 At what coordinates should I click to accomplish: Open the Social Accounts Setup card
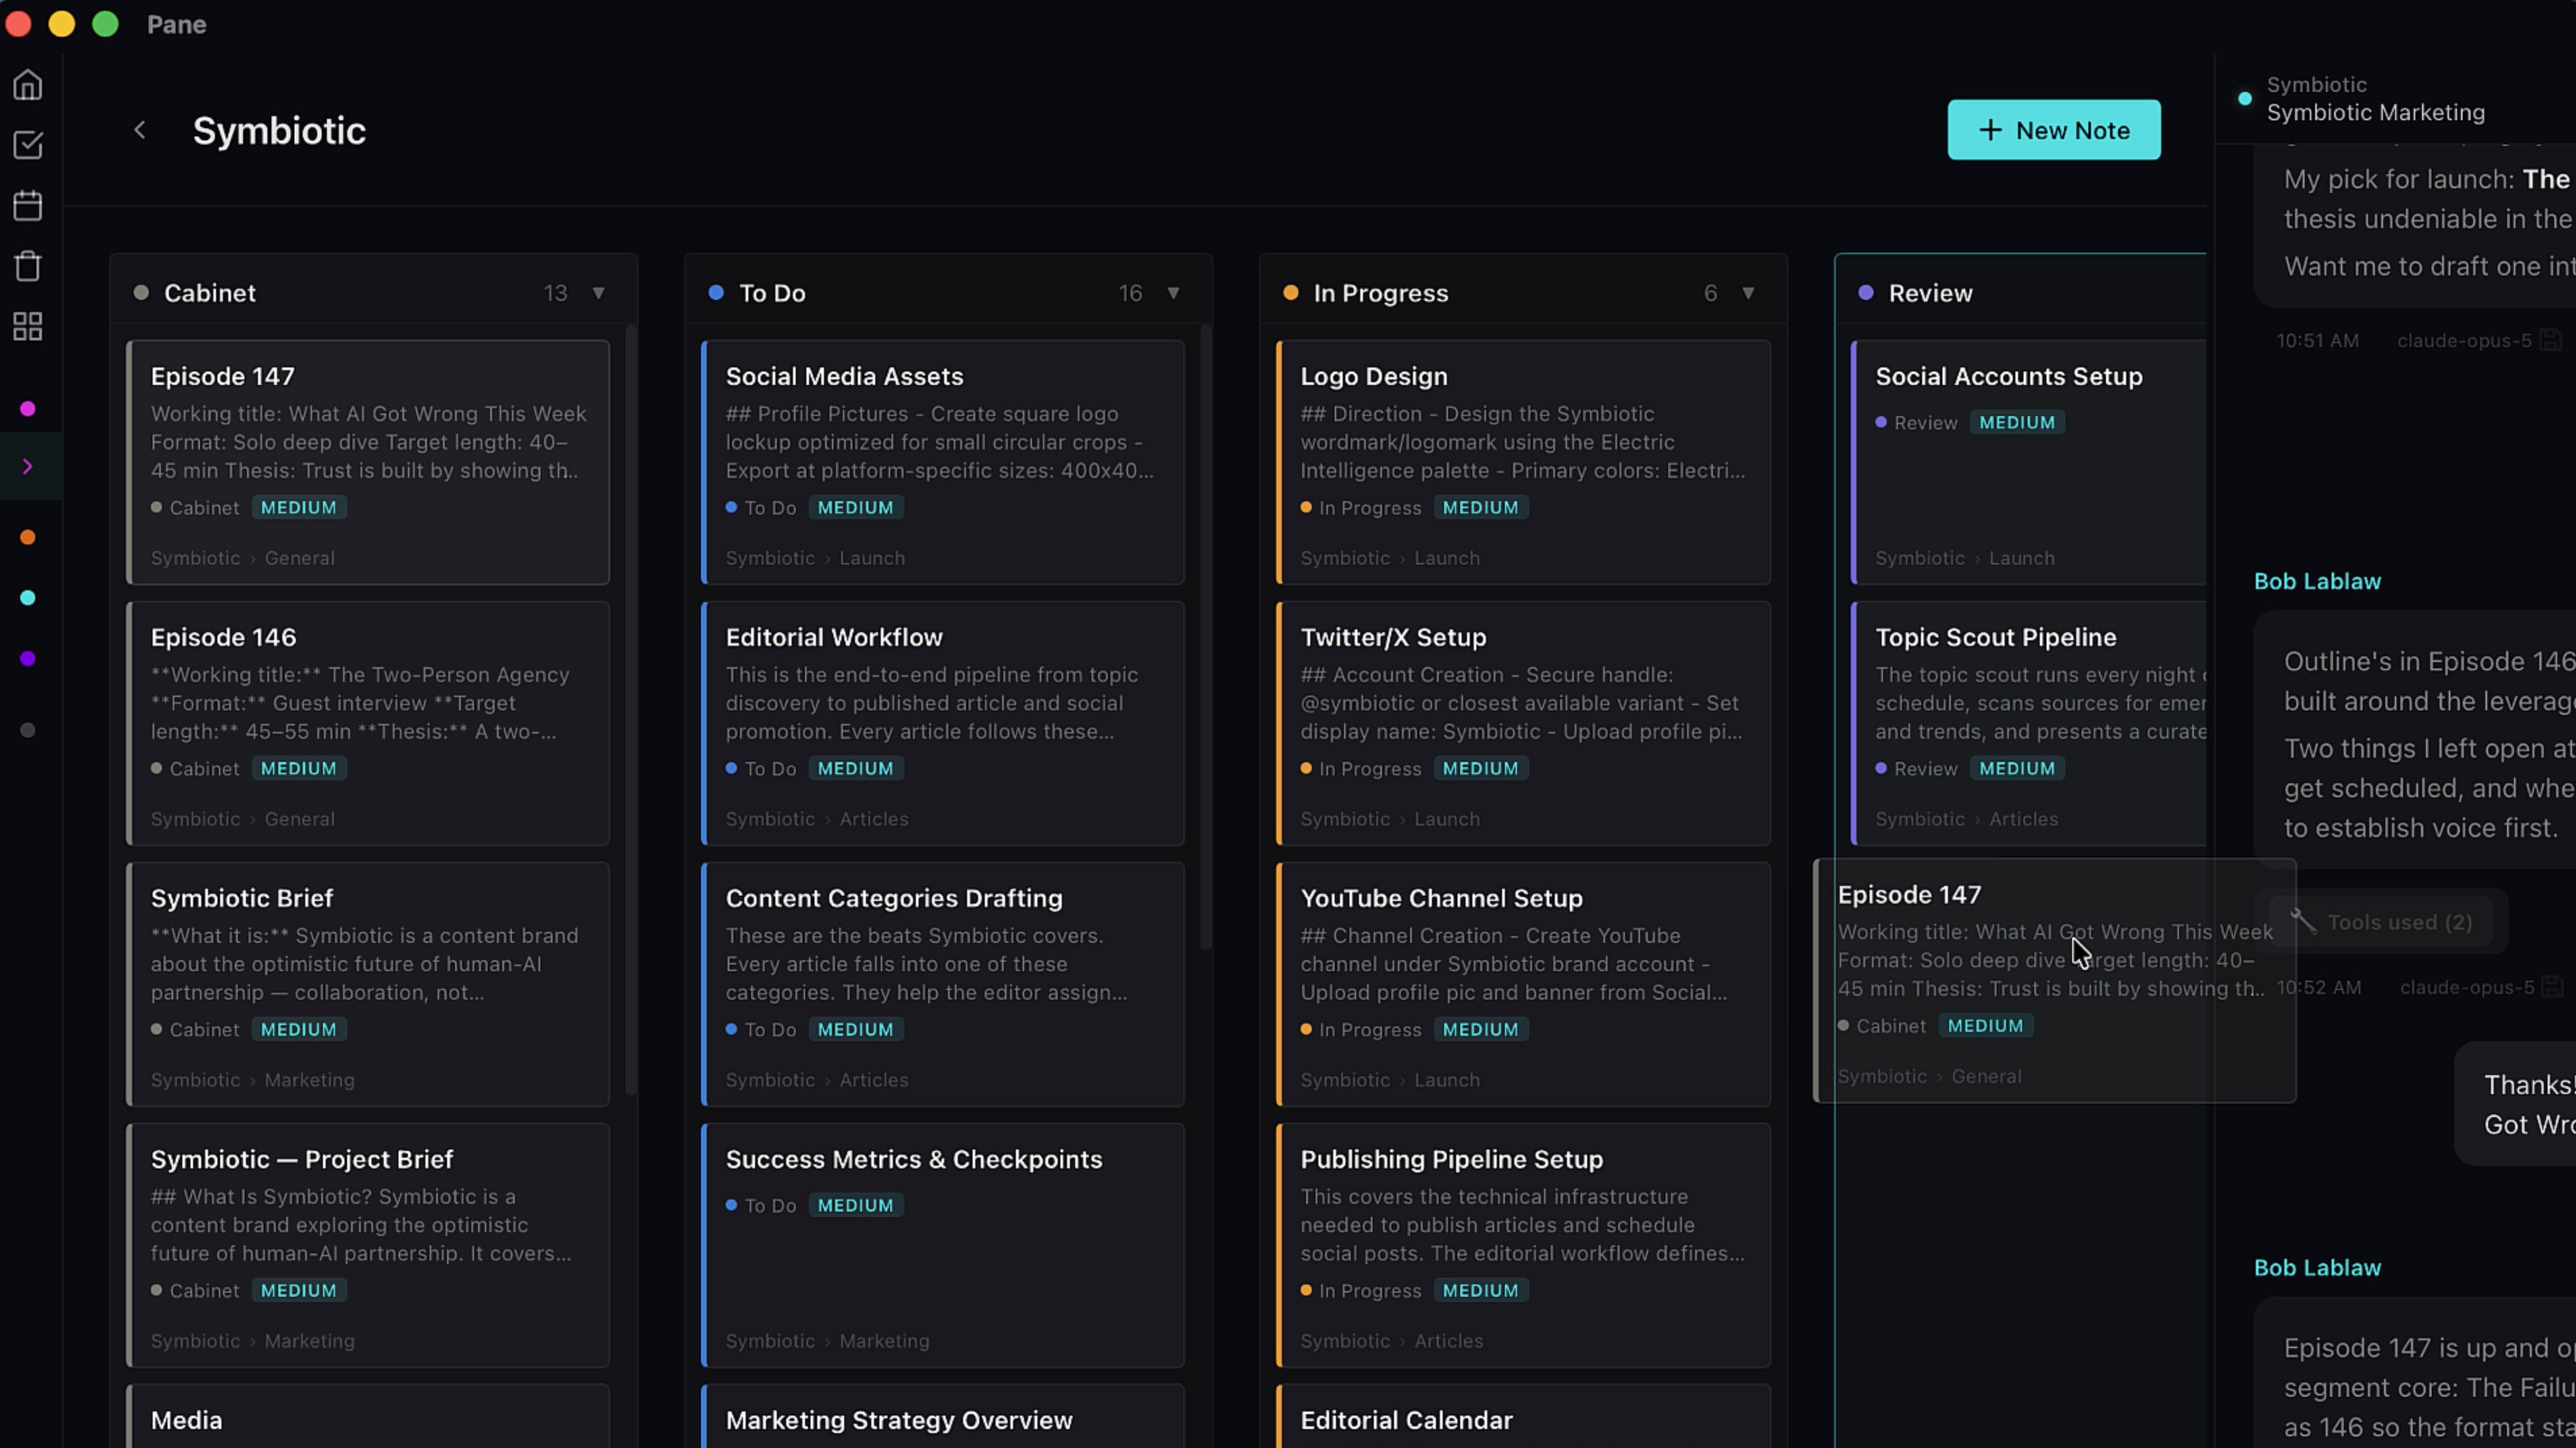pyautogui.click(x=2029, y=462)
